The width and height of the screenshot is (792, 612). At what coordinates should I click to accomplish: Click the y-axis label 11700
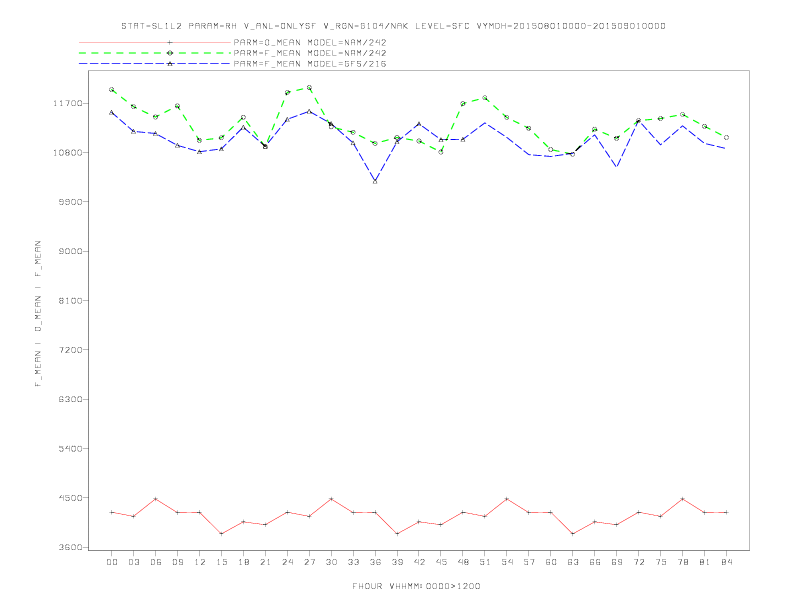[67, 103]
